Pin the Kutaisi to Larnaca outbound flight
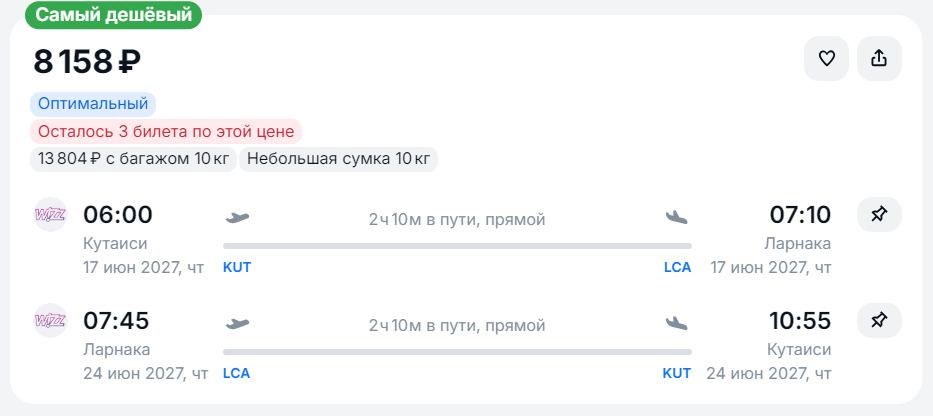Screen dimensions: 933x416 [x=879, y=215]
